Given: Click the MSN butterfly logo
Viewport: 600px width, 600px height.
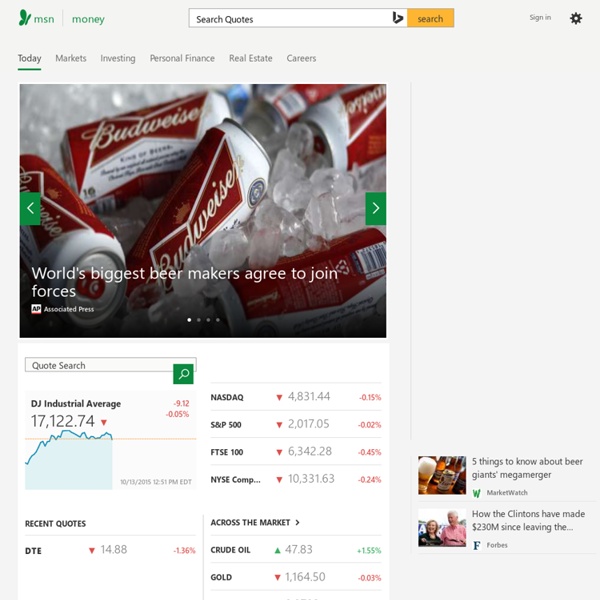Looking at the screenshot, I should pos(24,18).
